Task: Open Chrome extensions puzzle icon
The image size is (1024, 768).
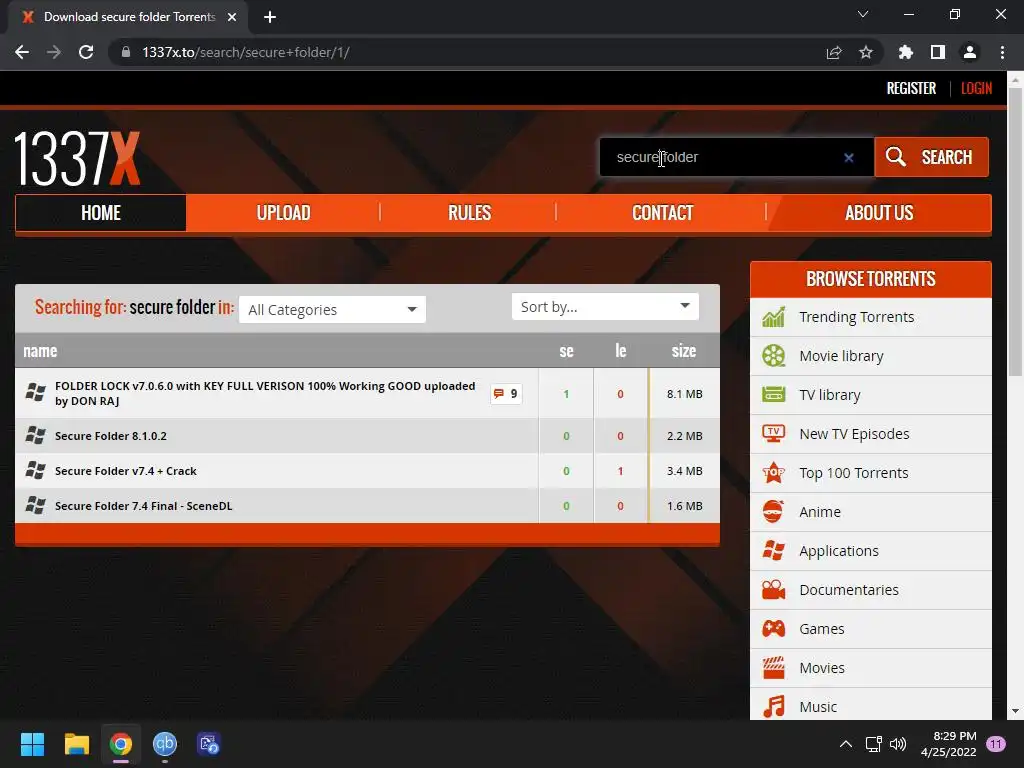Action: pos(906,52)
